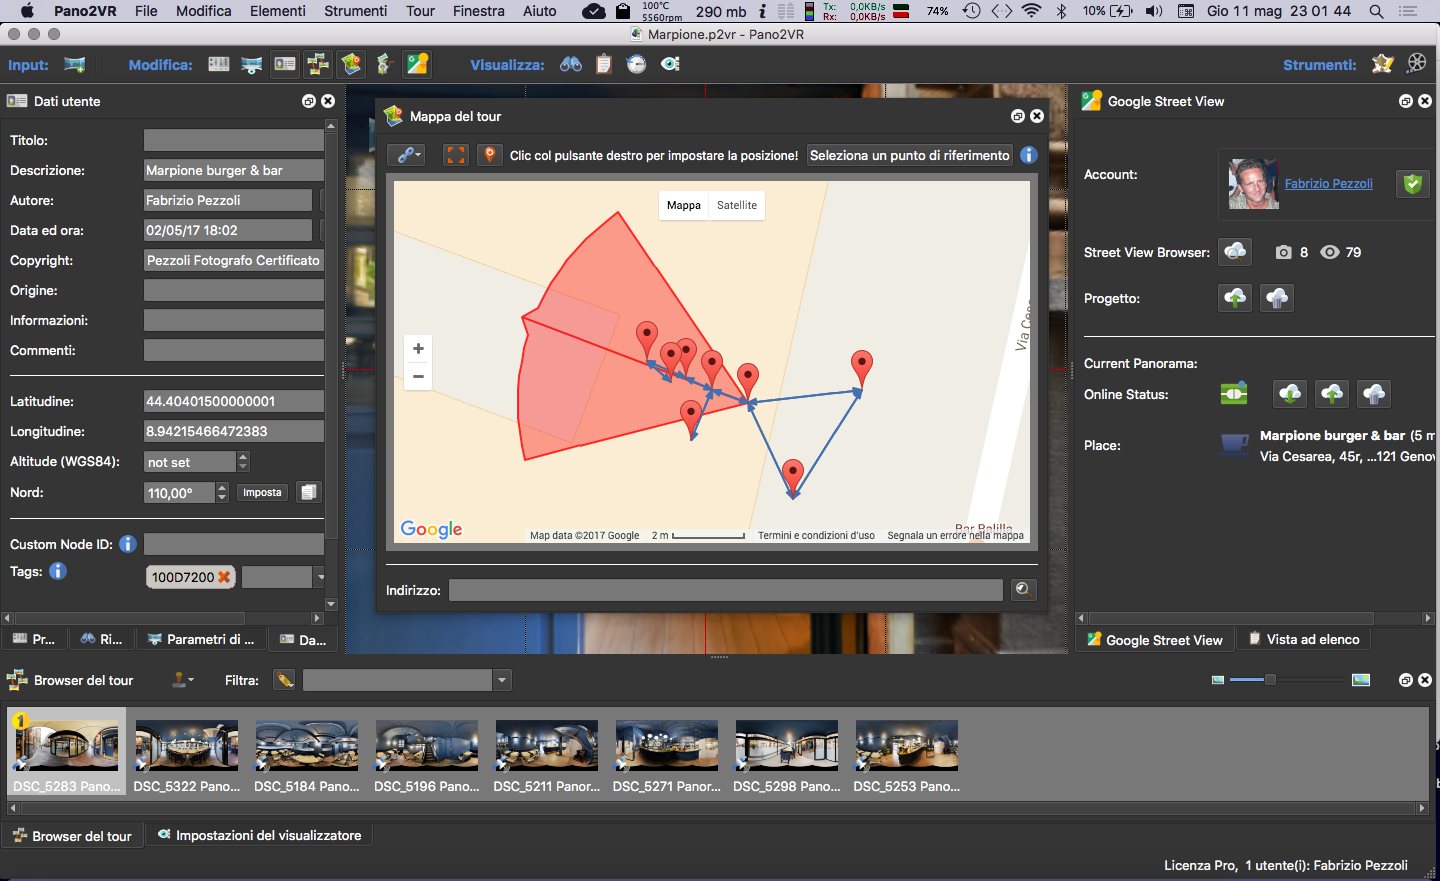Adjust the Altitude stepper arrows
Image resolution: width=1440 pixels, height=881 pixels.
[243, 462]
